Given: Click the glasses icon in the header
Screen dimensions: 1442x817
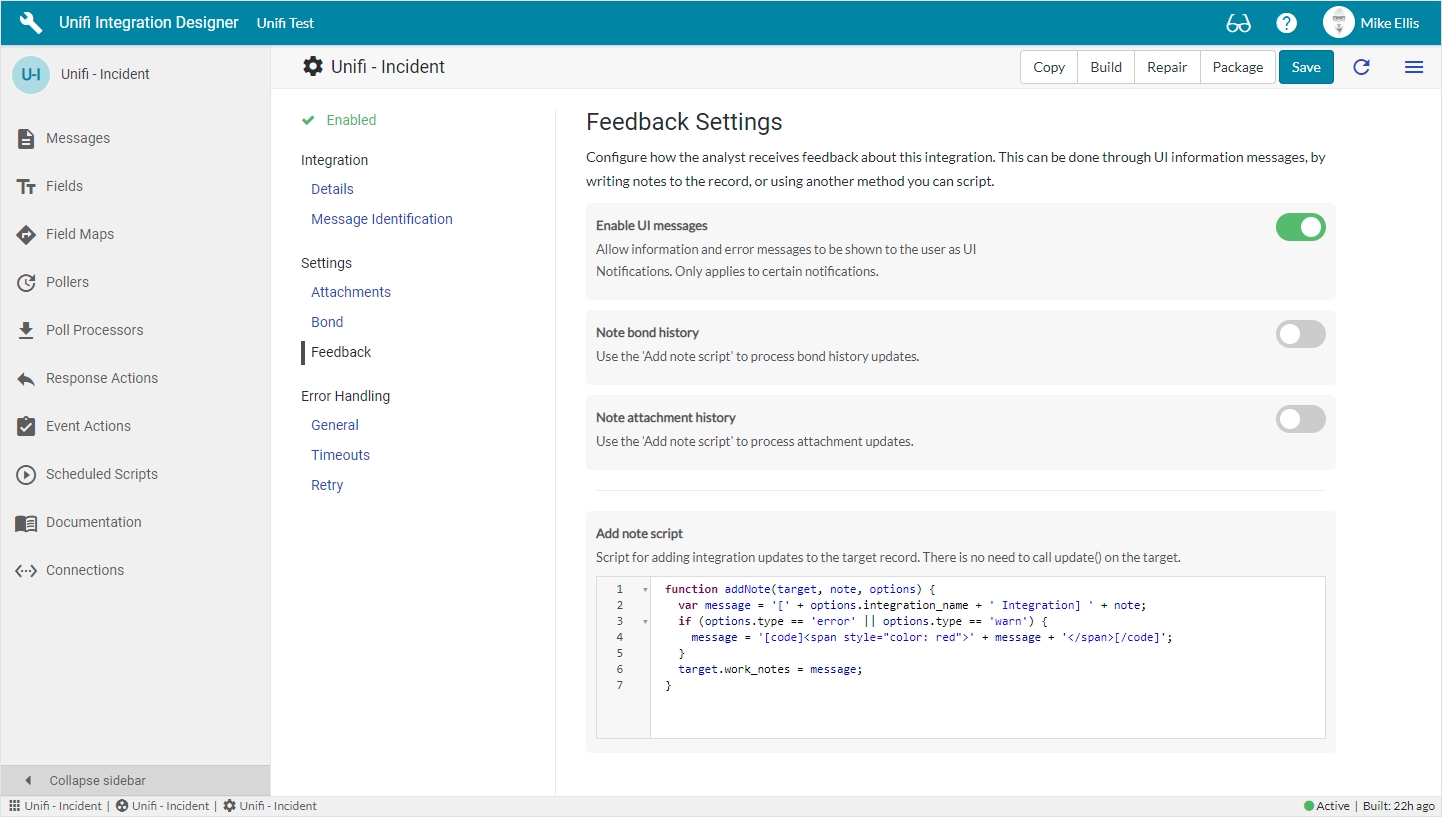Looking at the screenshot, I should [x=1238, y=23].
